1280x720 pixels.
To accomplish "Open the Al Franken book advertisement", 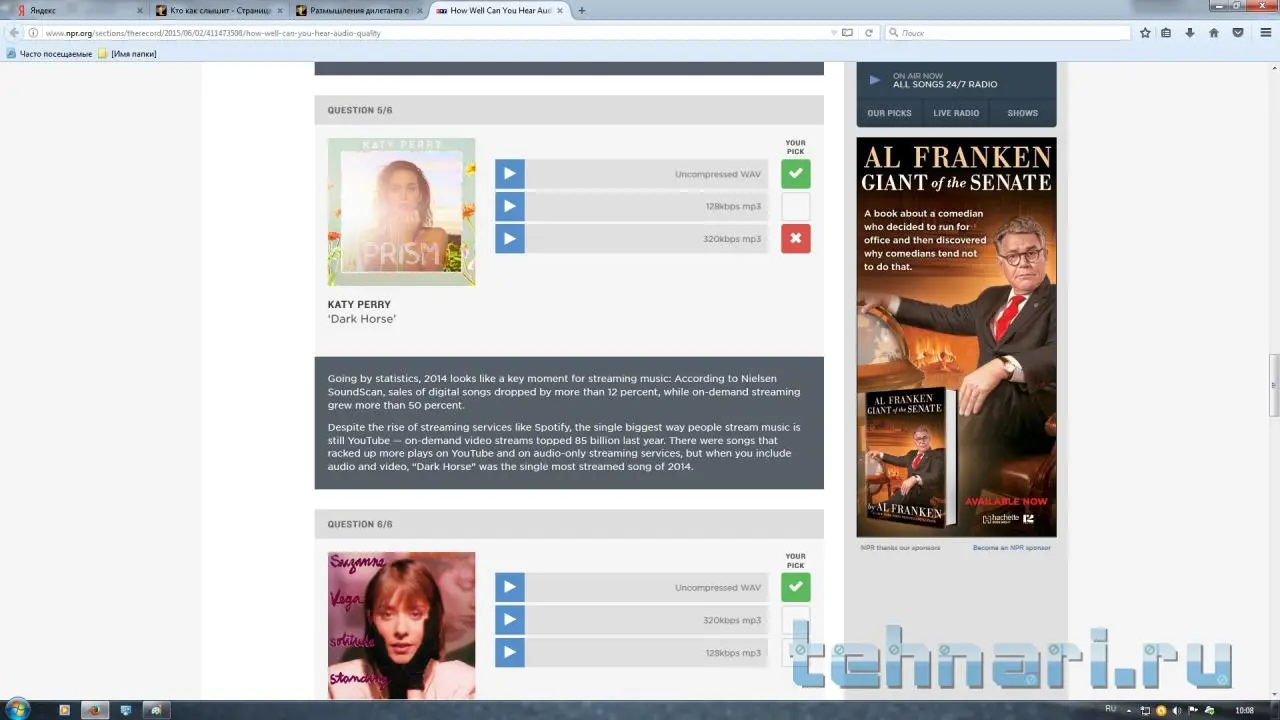I will pyautogui.click(x=956, y=337).
